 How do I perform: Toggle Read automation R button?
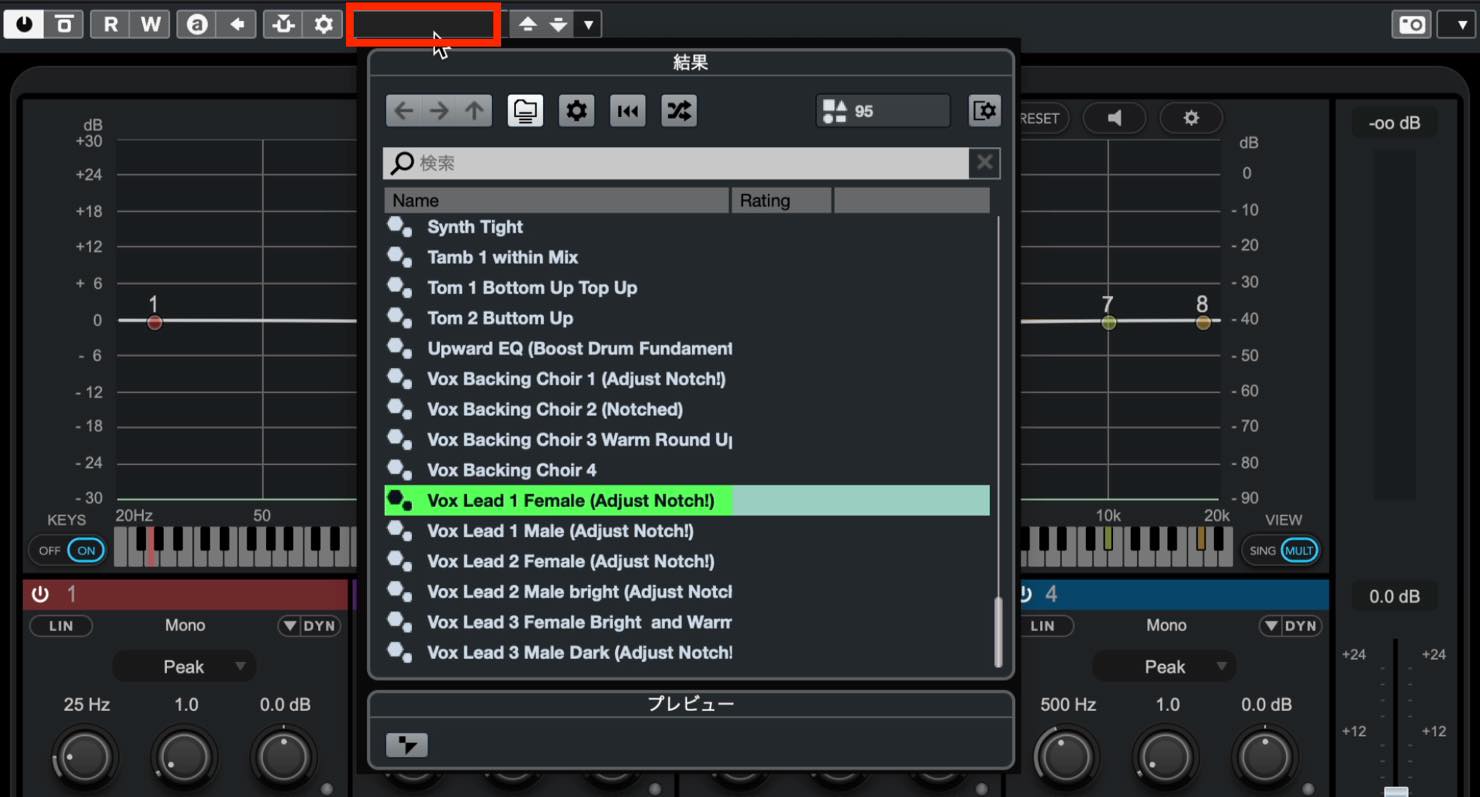pos(110,24)
